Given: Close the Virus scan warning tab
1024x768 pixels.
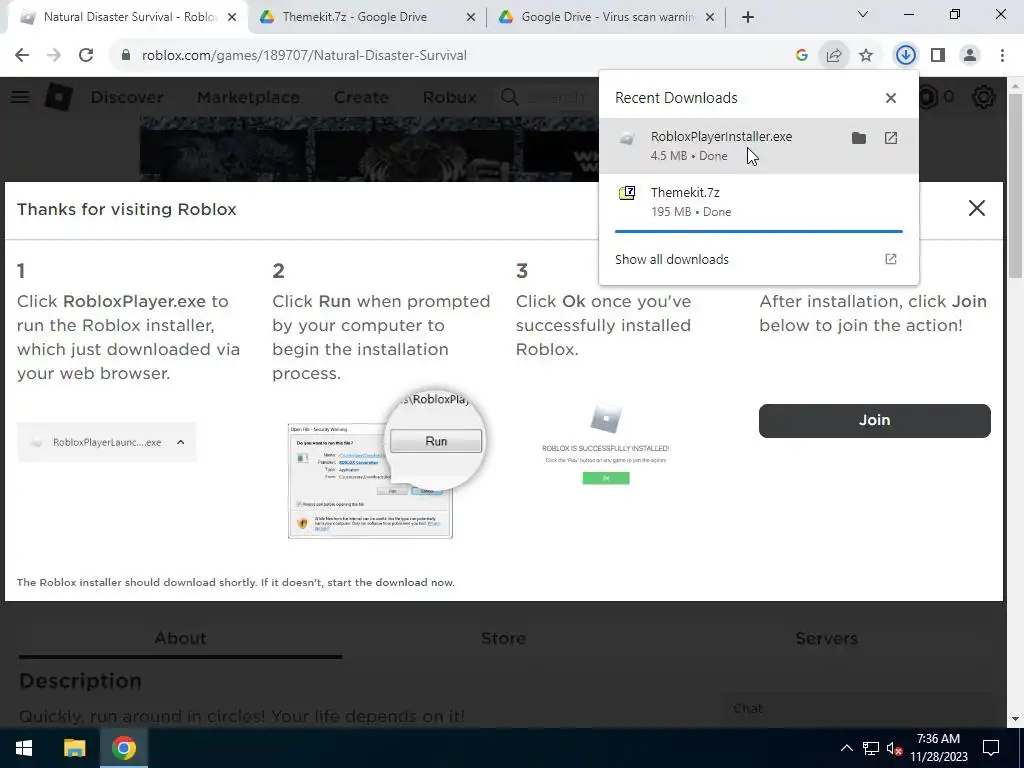Looking at the screenshot, I should pos(711,18).
